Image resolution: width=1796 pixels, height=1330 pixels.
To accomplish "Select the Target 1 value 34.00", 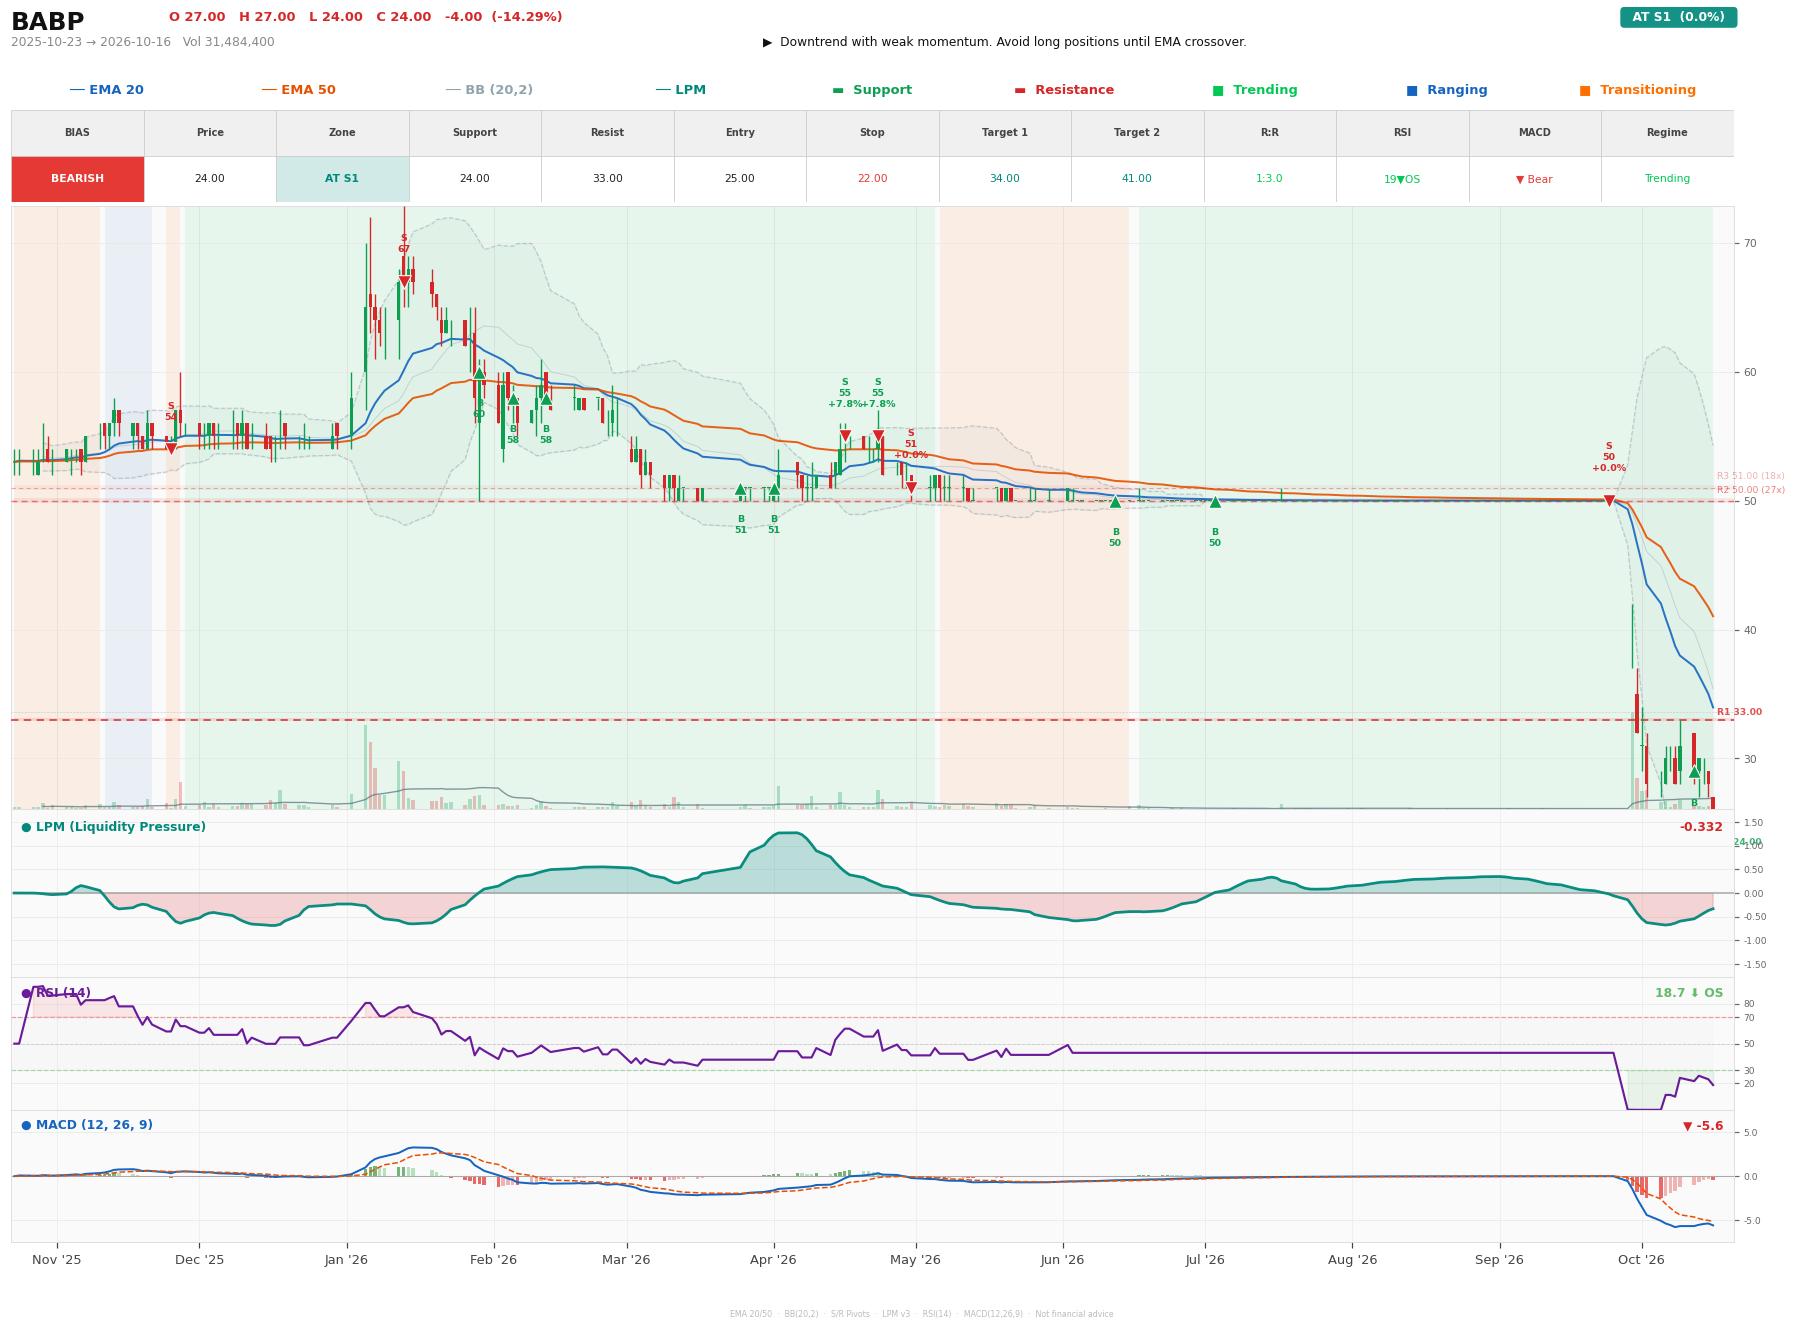I will tap(1005, 179).
